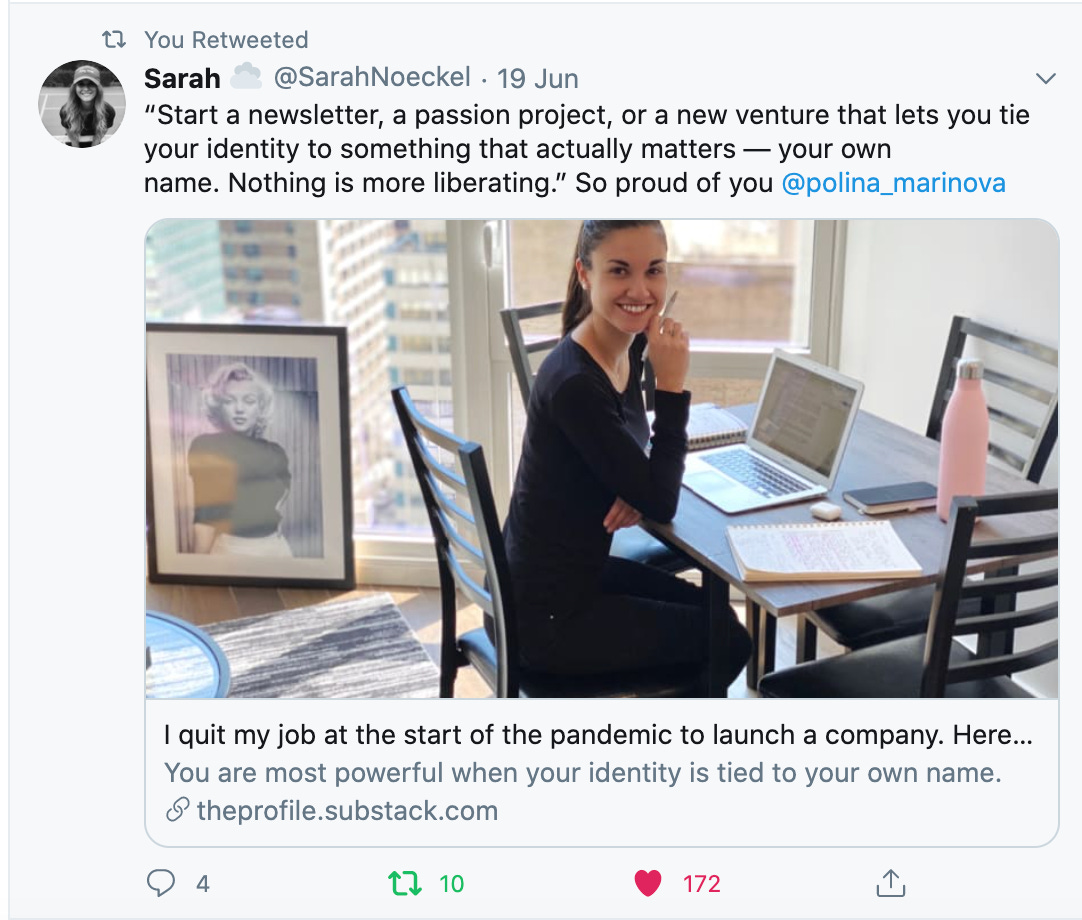Open theprofile.substack.com link
The width and height of the screenshot is (1082, 920).
point(347,810)
